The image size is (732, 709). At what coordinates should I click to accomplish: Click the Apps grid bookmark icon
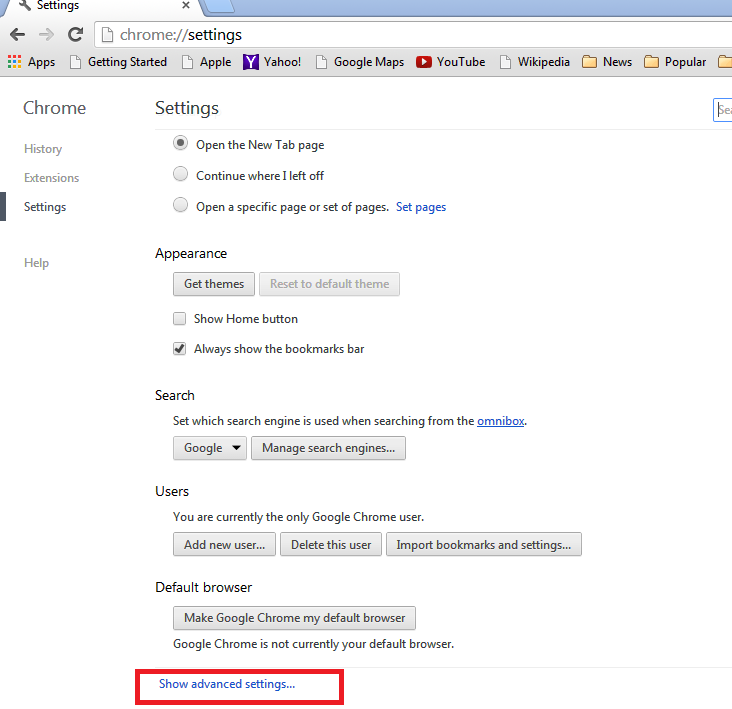[14, 62]
